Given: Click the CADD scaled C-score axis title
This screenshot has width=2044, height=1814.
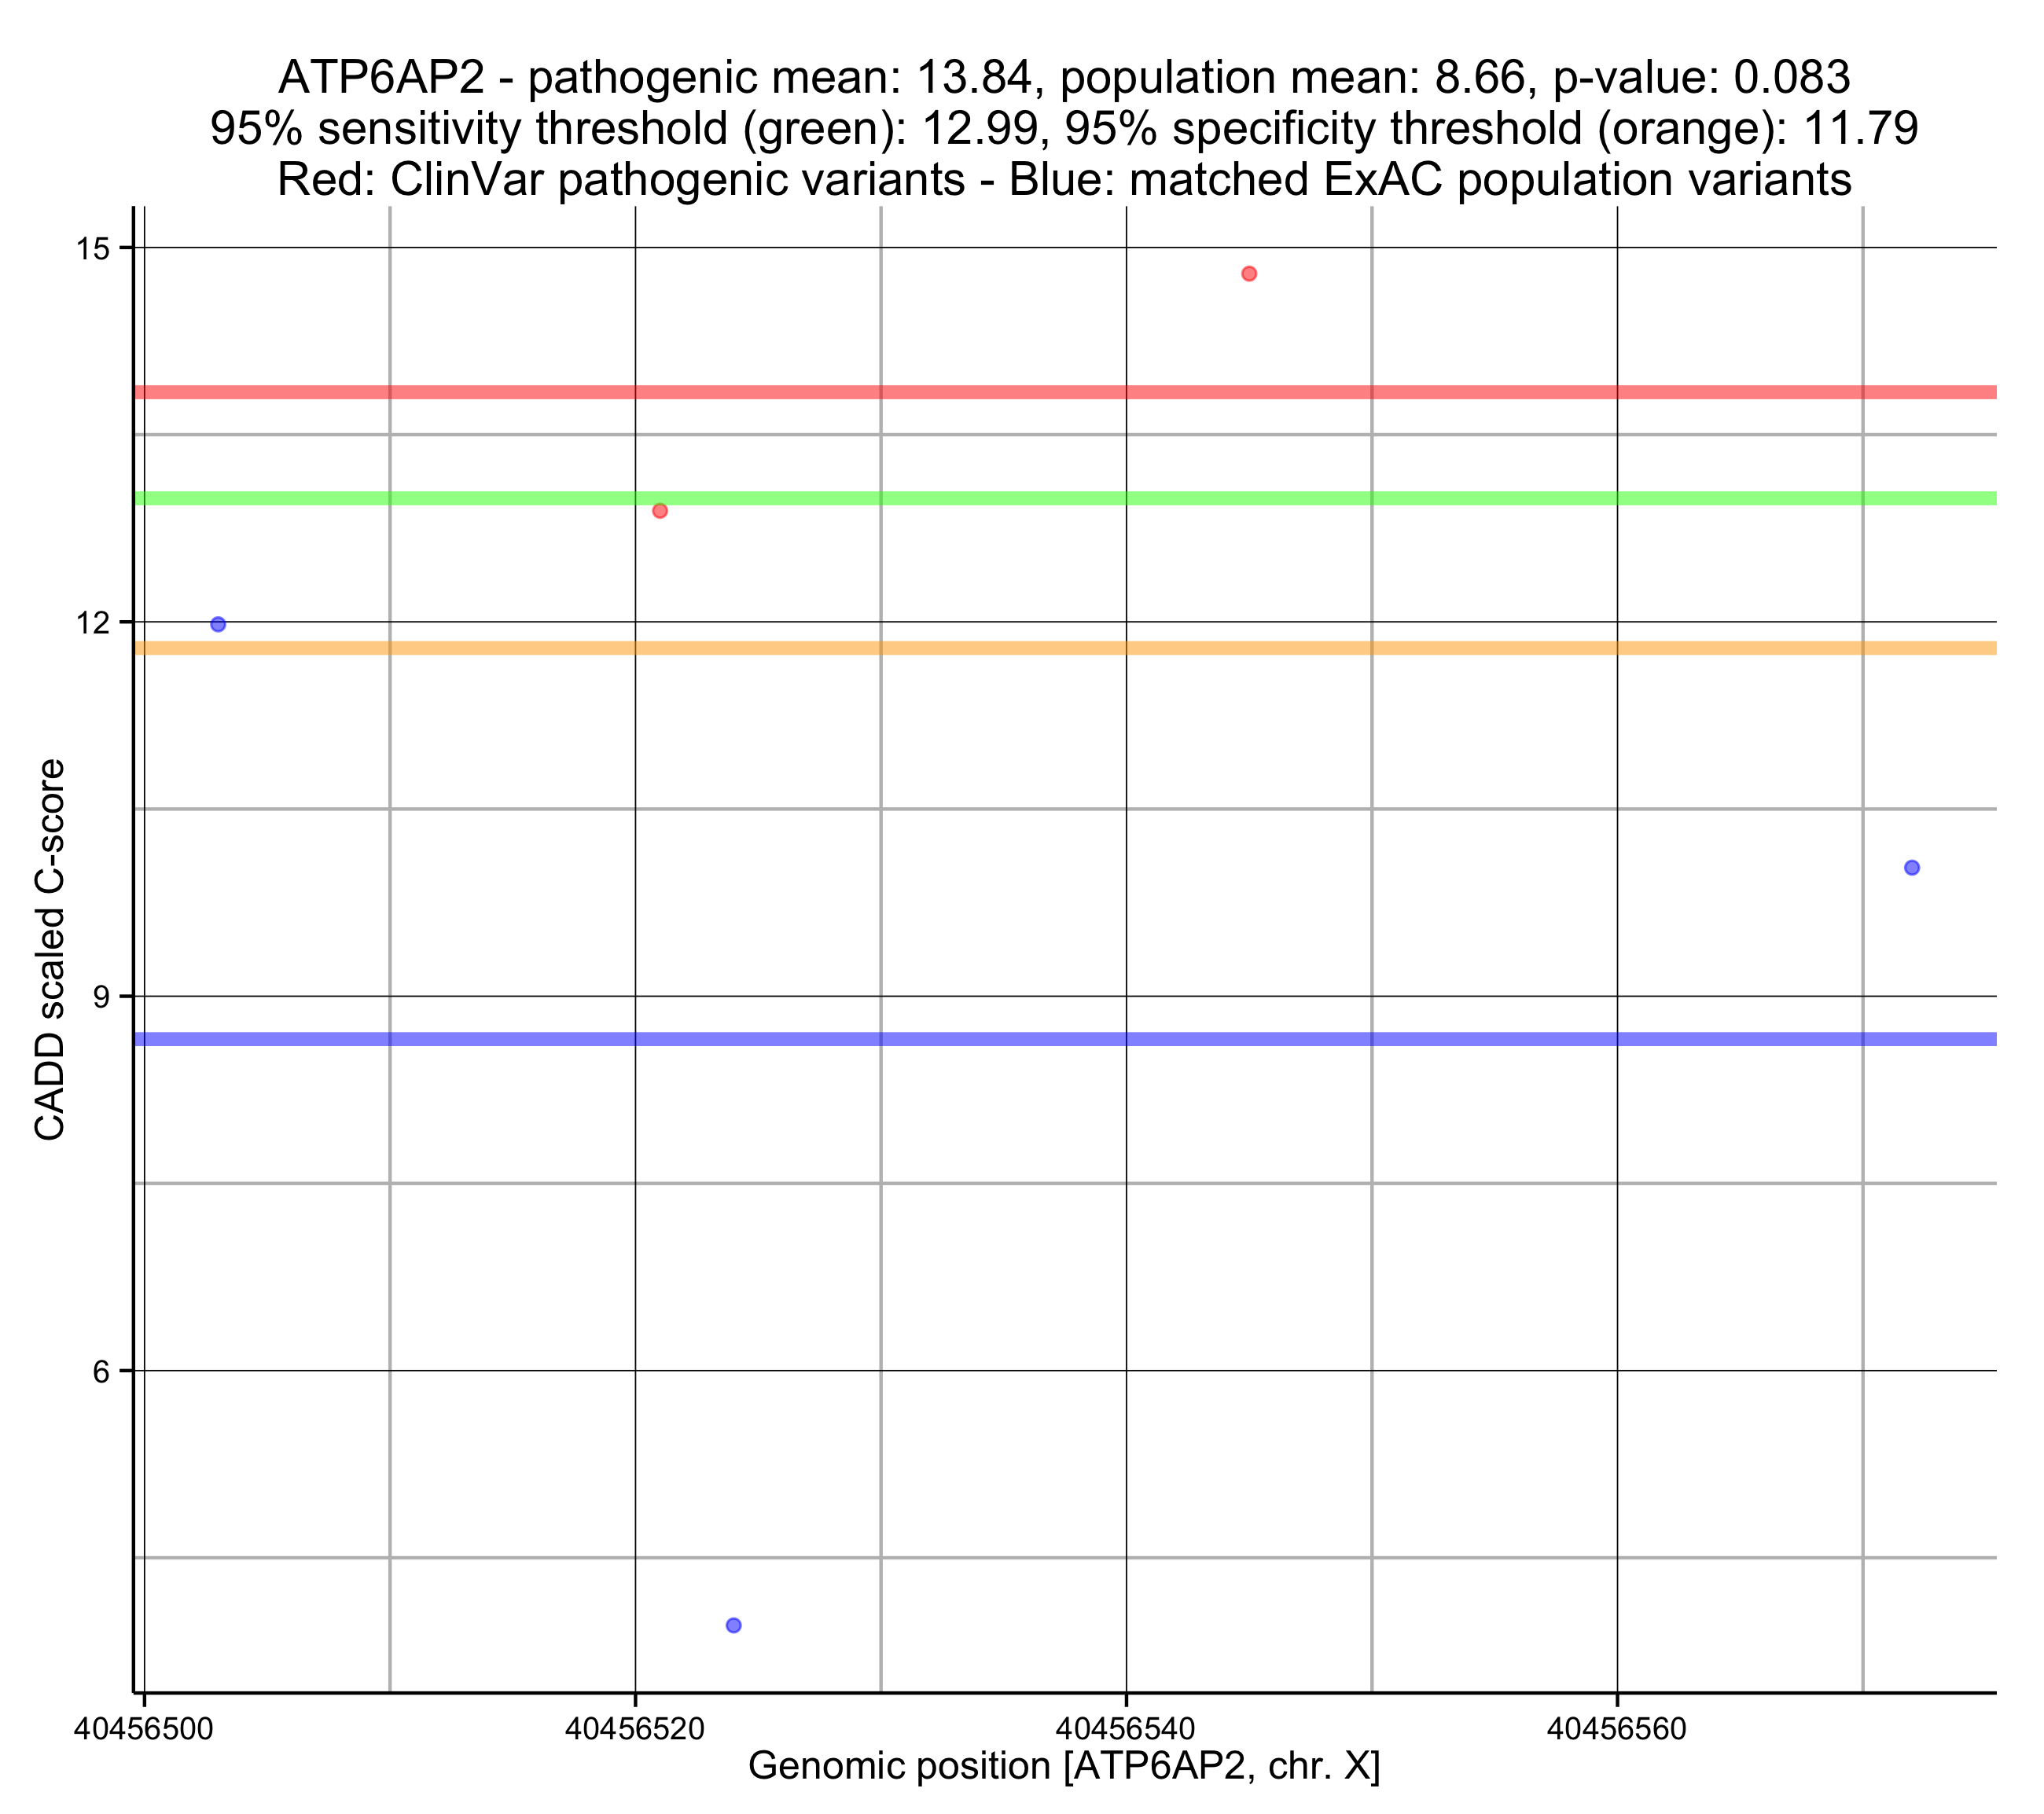Looking at the screenshot, I should (x=50, y=950).
